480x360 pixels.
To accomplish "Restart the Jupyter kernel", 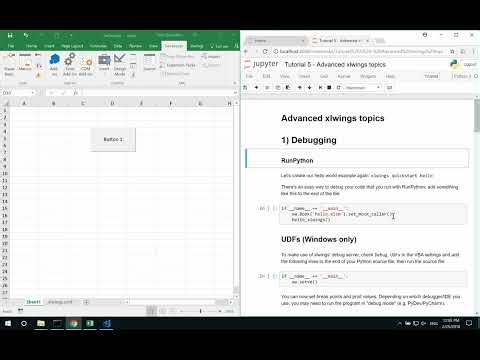I will [338, 87].
